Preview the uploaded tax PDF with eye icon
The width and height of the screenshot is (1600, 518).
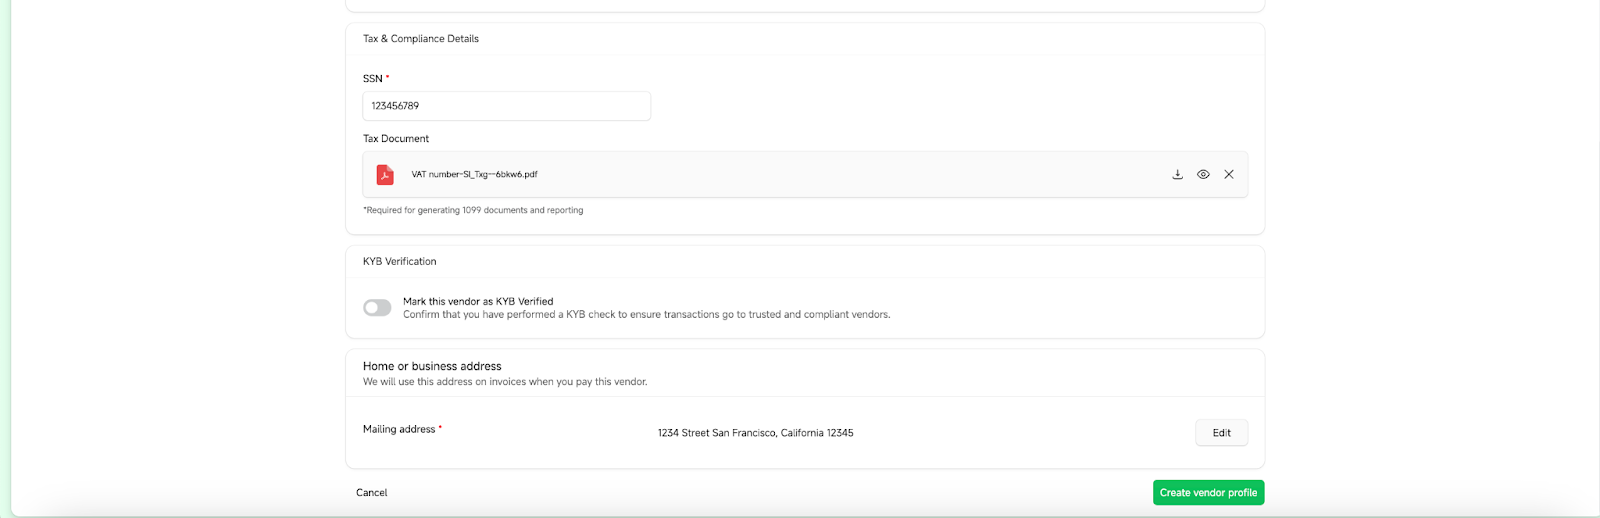pos(1203,174)
